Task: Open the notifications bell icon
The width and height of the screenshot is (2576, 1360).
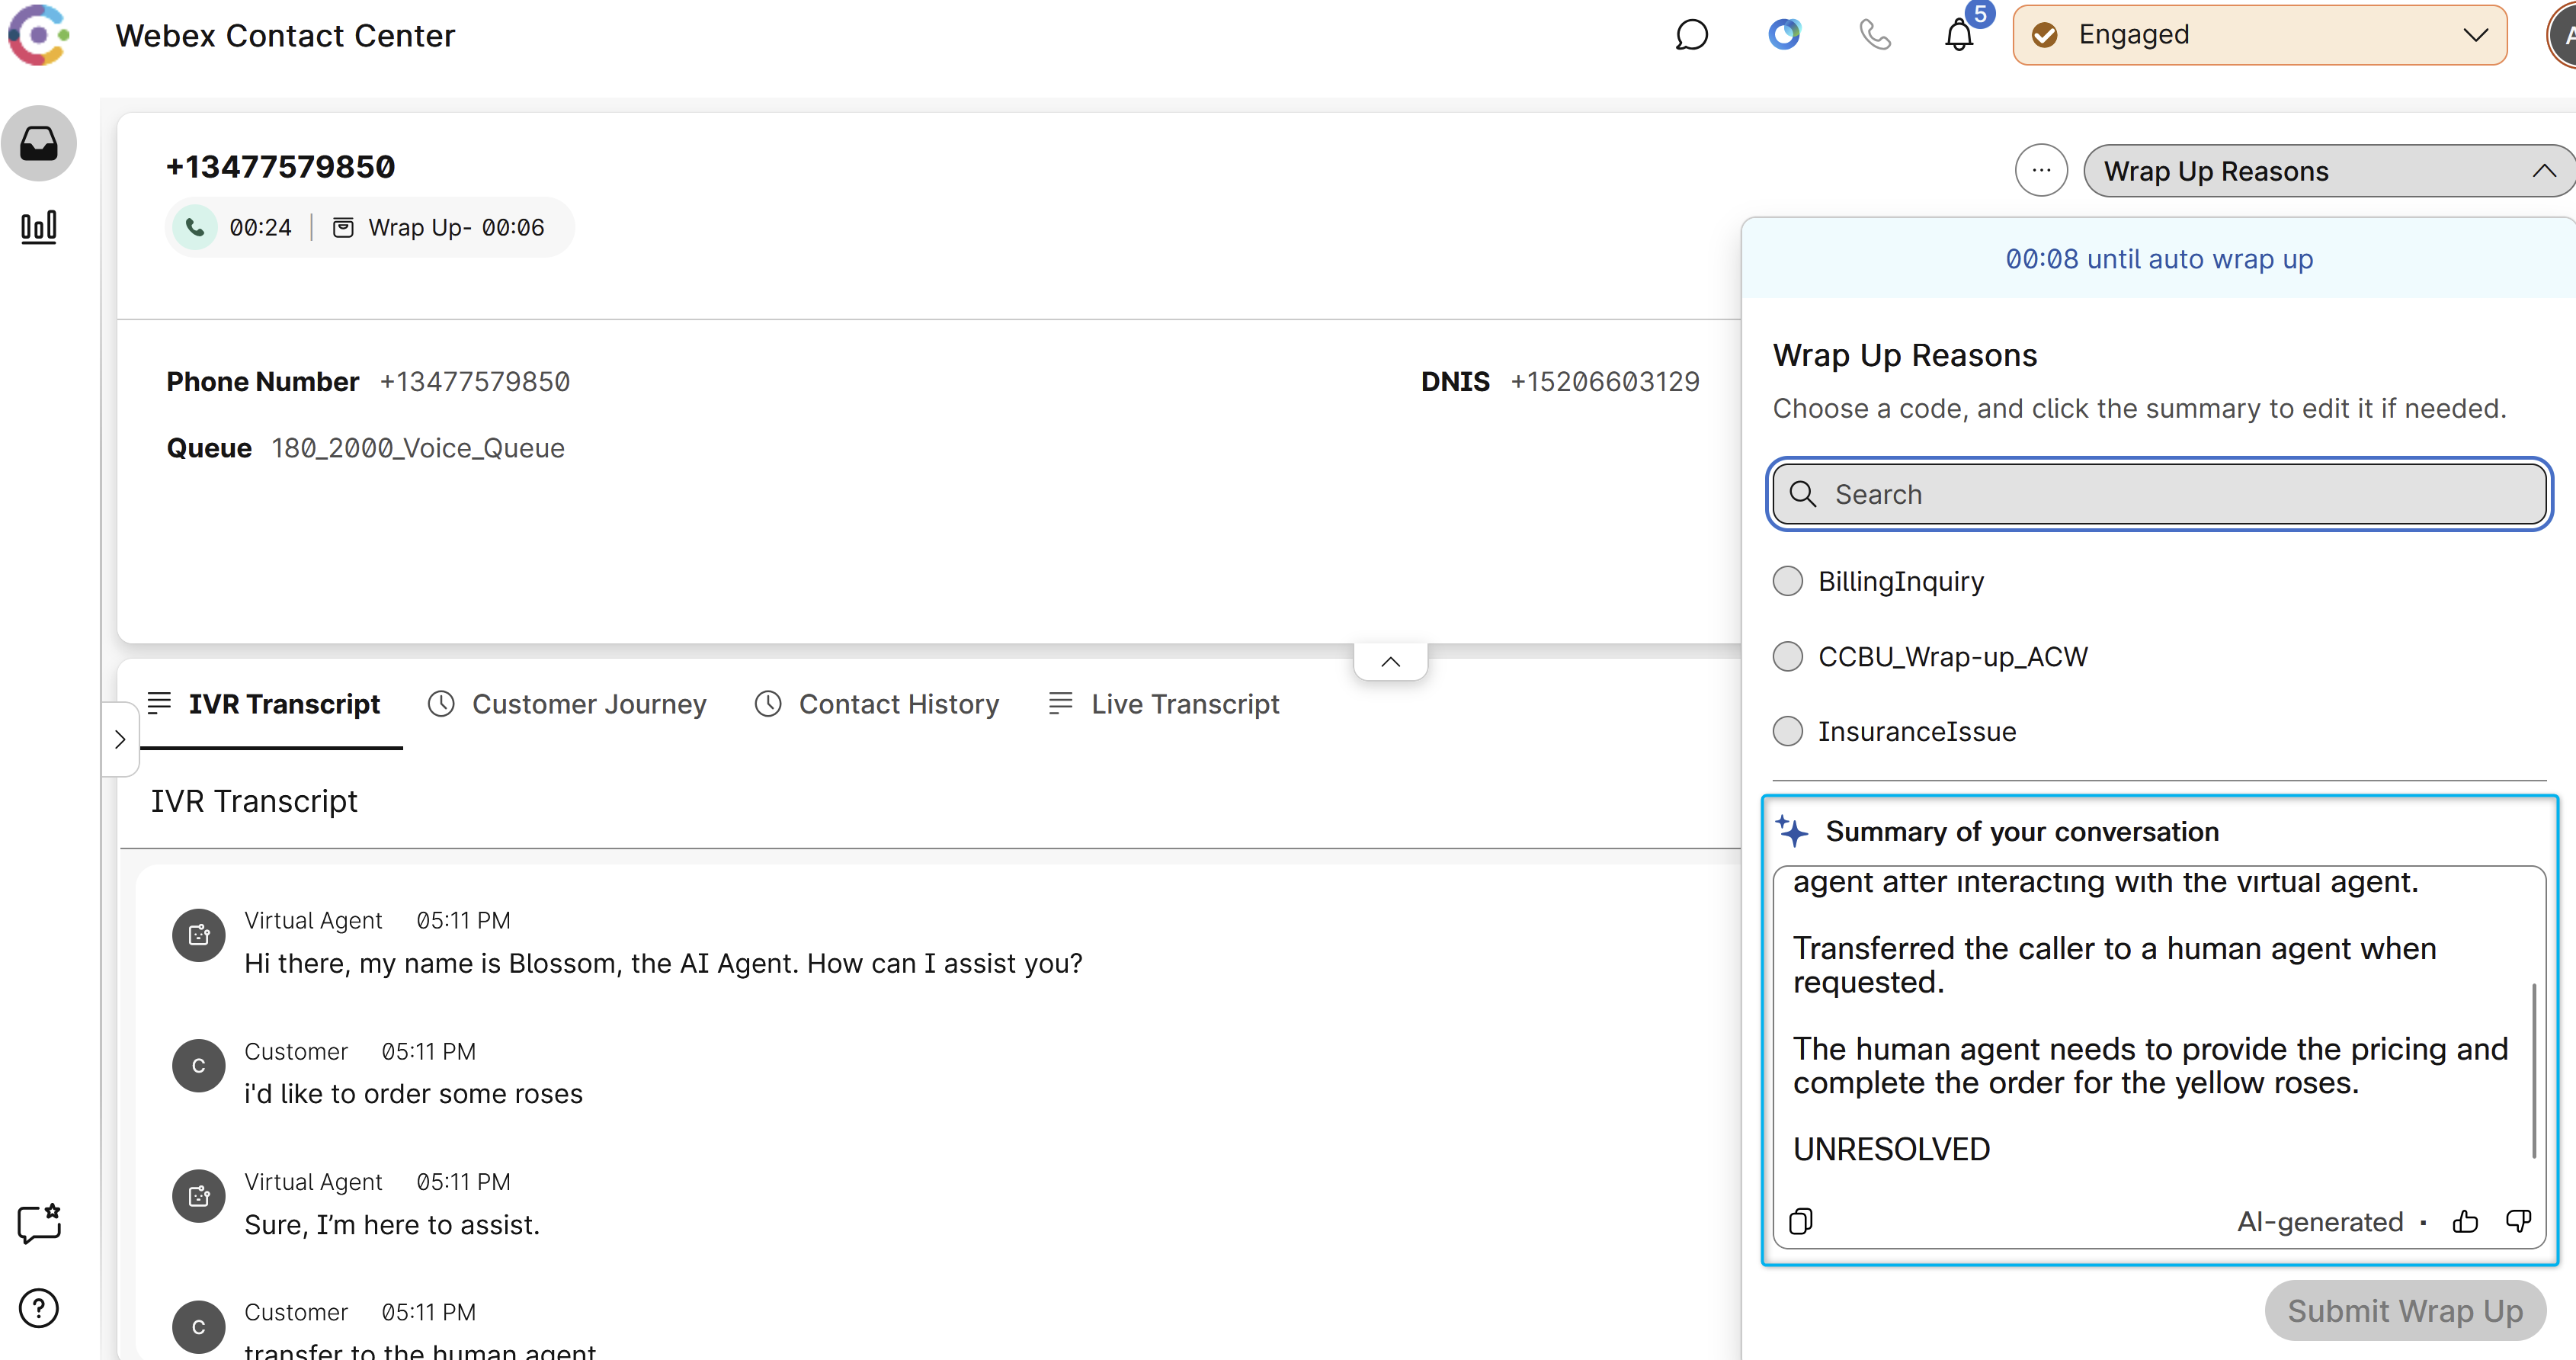Action: point(1959,36)
